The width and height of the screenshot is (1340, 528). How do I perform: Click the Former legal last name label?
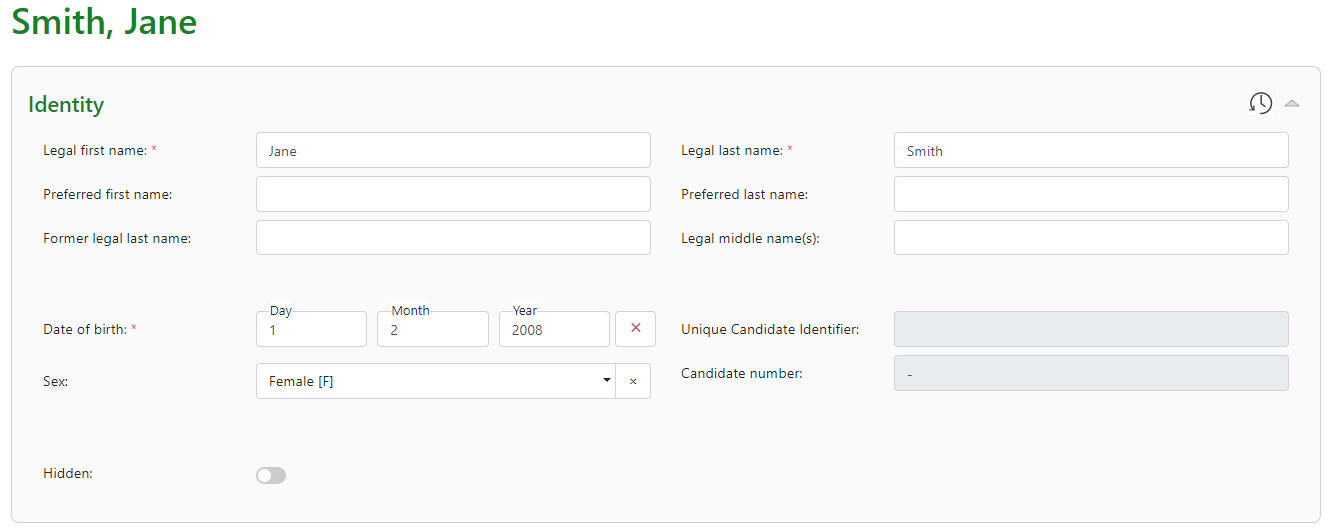(x=117, y=238)
